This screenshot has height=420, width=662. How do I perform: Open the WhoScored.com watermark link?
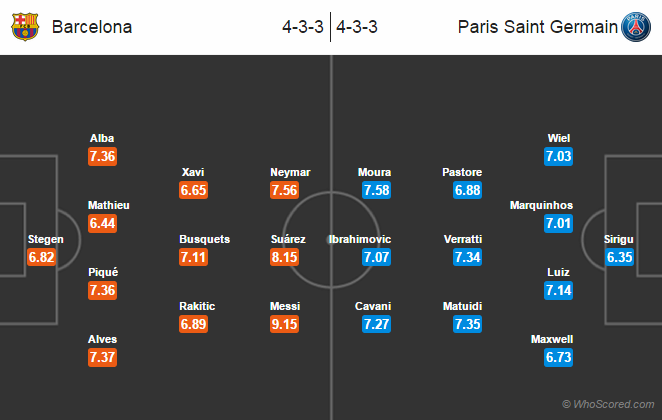(x=608, y=404)
